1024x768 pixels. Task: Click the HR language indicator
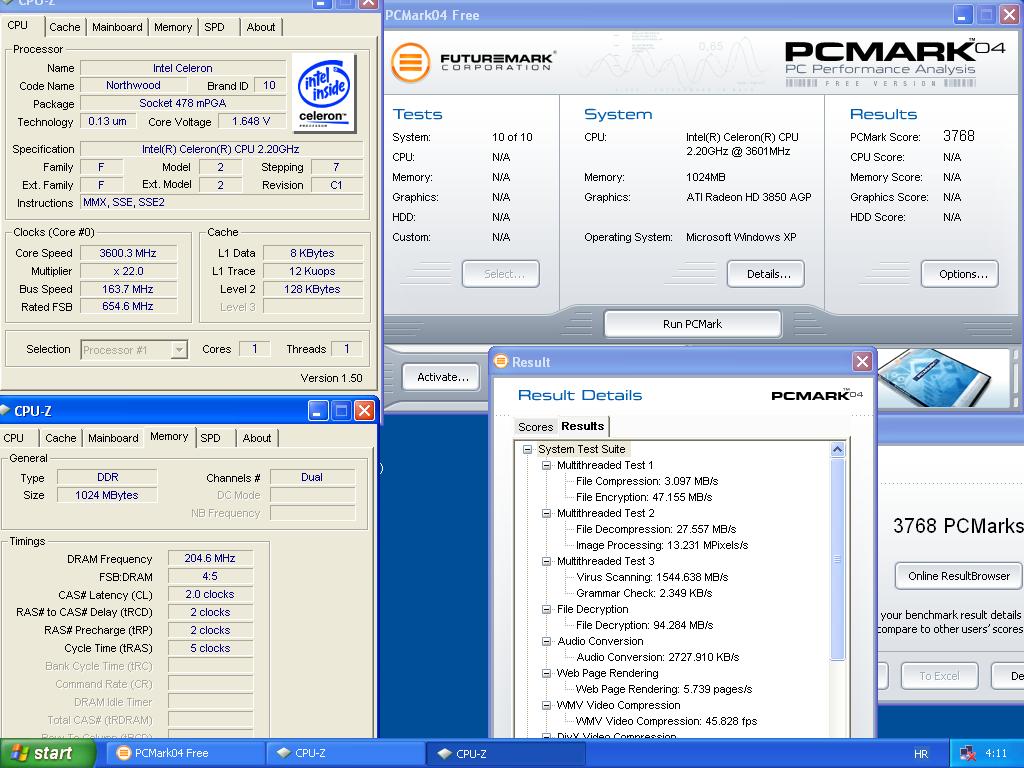[x=921, y=754]
